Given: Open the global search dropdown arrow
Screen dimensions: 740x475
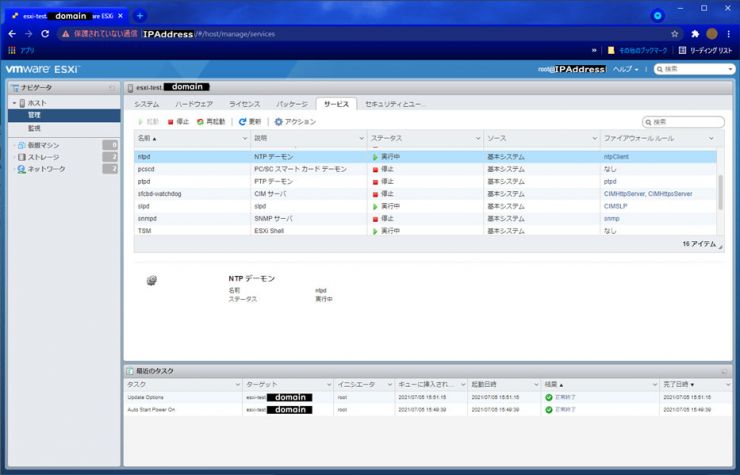Looking at the screenshot, I should click(x=730, y=69).
